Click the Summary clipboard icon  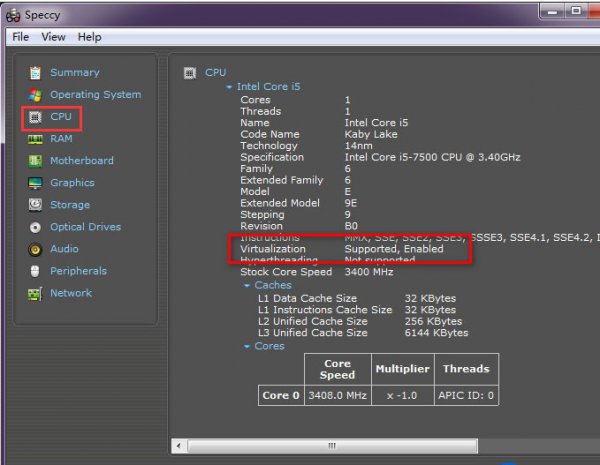coord(35,73)
